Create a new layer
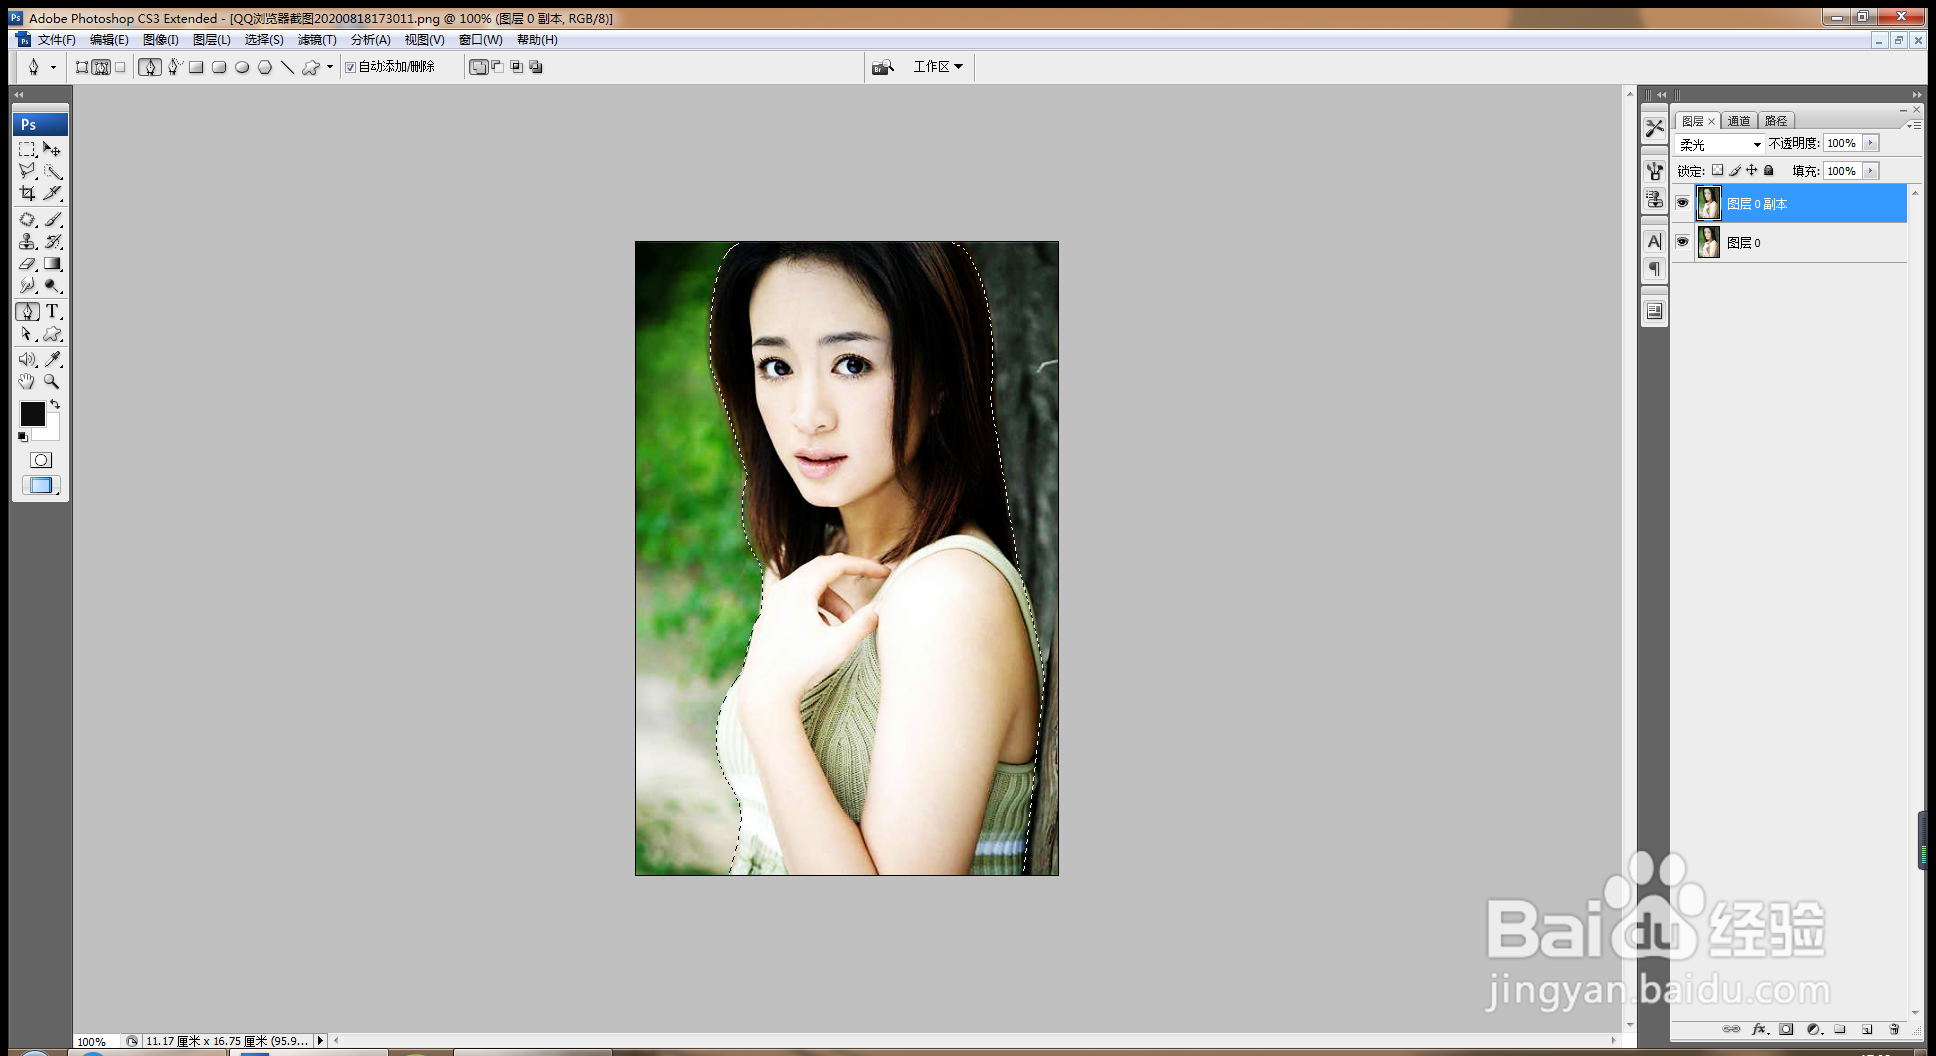 point(1867,1029)
